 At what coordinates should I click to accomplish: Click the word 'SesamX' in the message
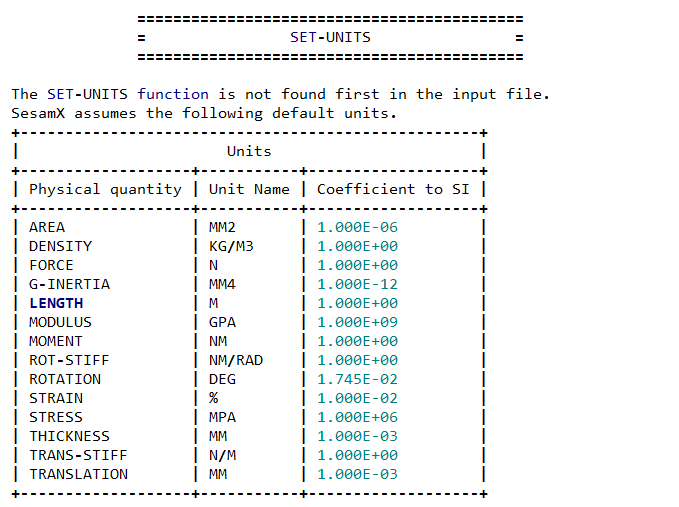(38, 113)
